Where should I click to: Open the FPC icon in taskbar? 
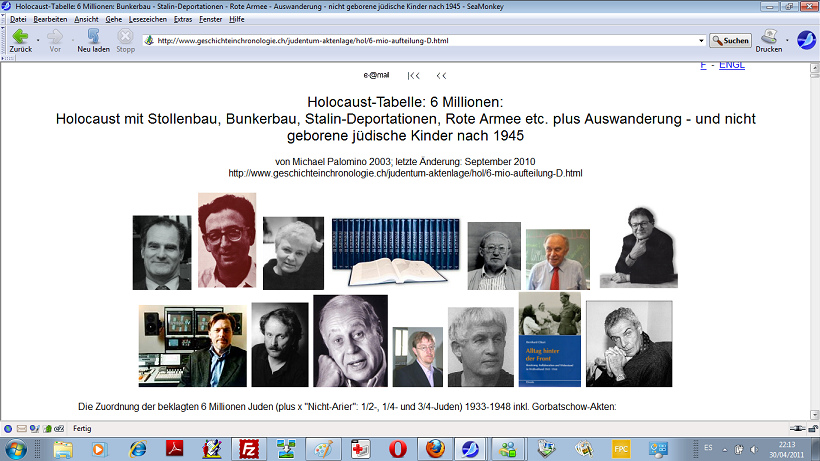[x=621, y=450]
